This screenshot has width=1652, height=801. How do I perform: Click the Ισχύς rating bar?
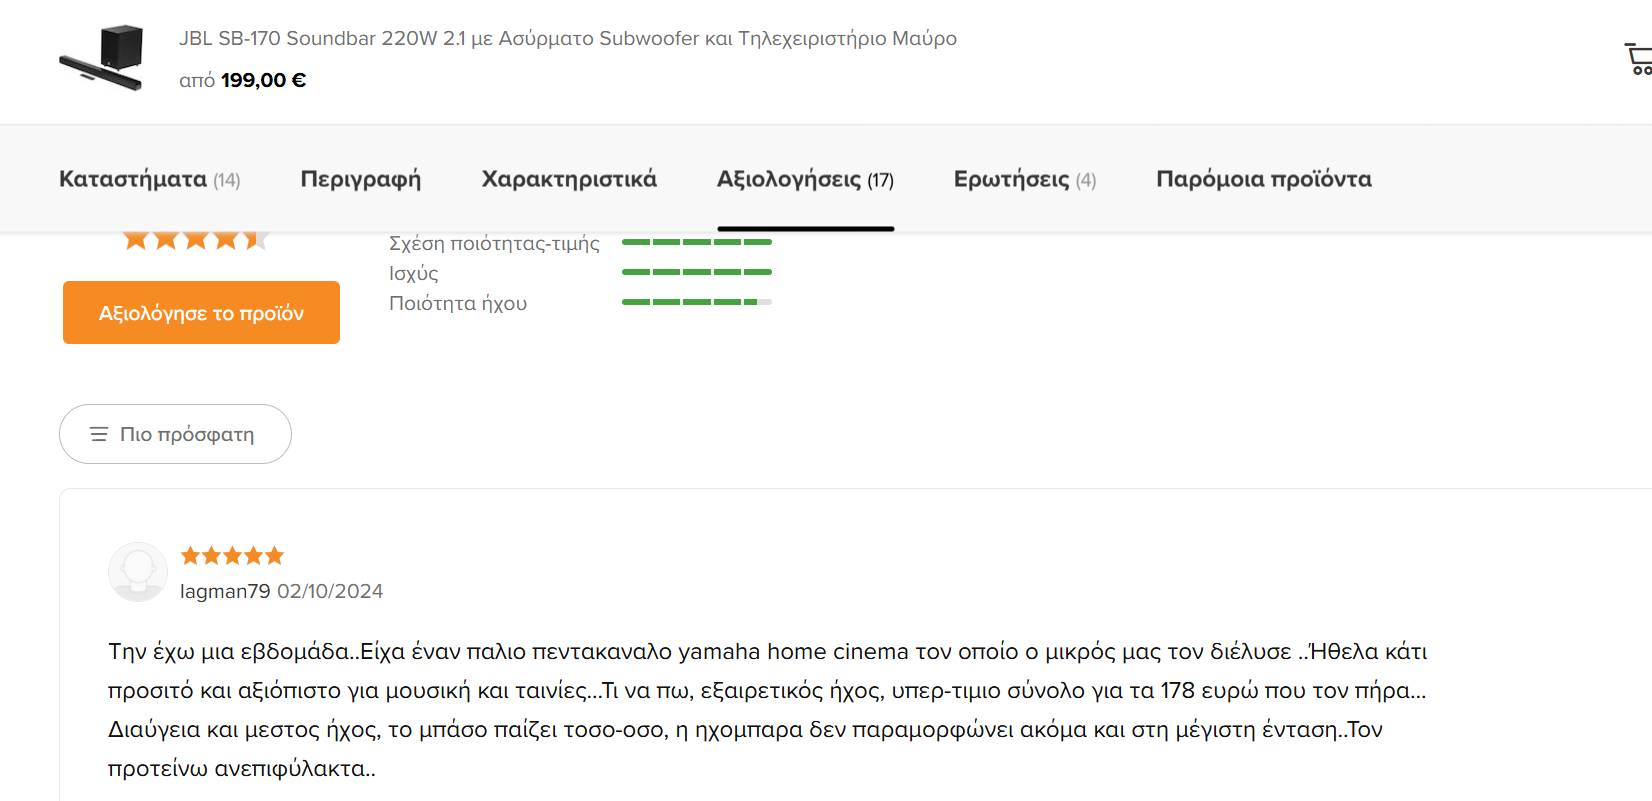pos(696,272)
